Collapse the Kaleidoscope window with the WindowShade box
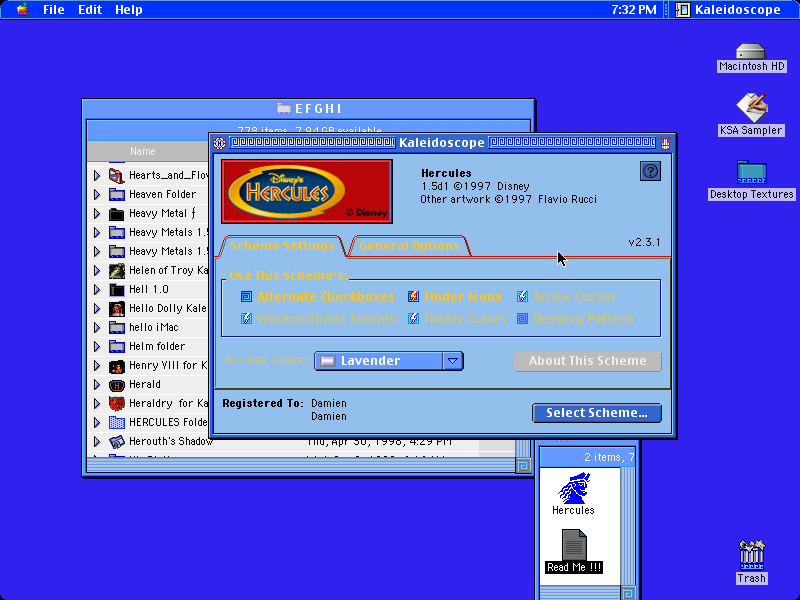This screenshot has height=600, width=800. [665, 143]
